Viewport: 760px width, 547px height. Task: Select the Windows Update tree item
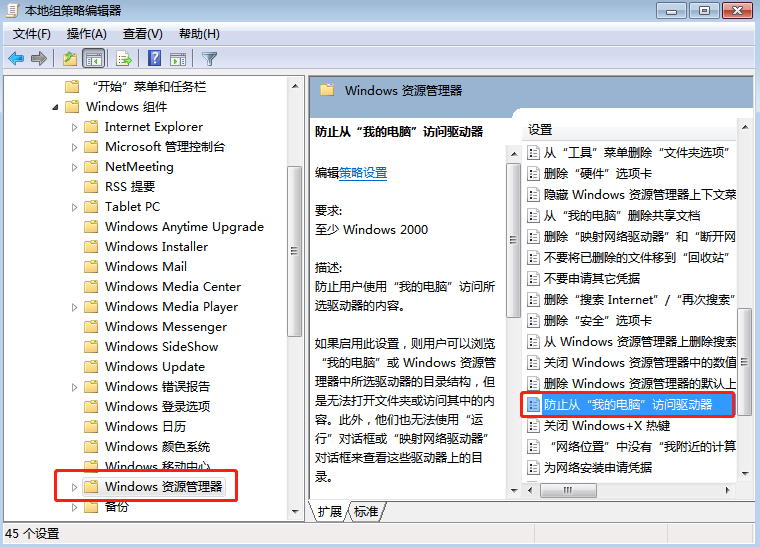pyautogui.click(x=154, y=367)
